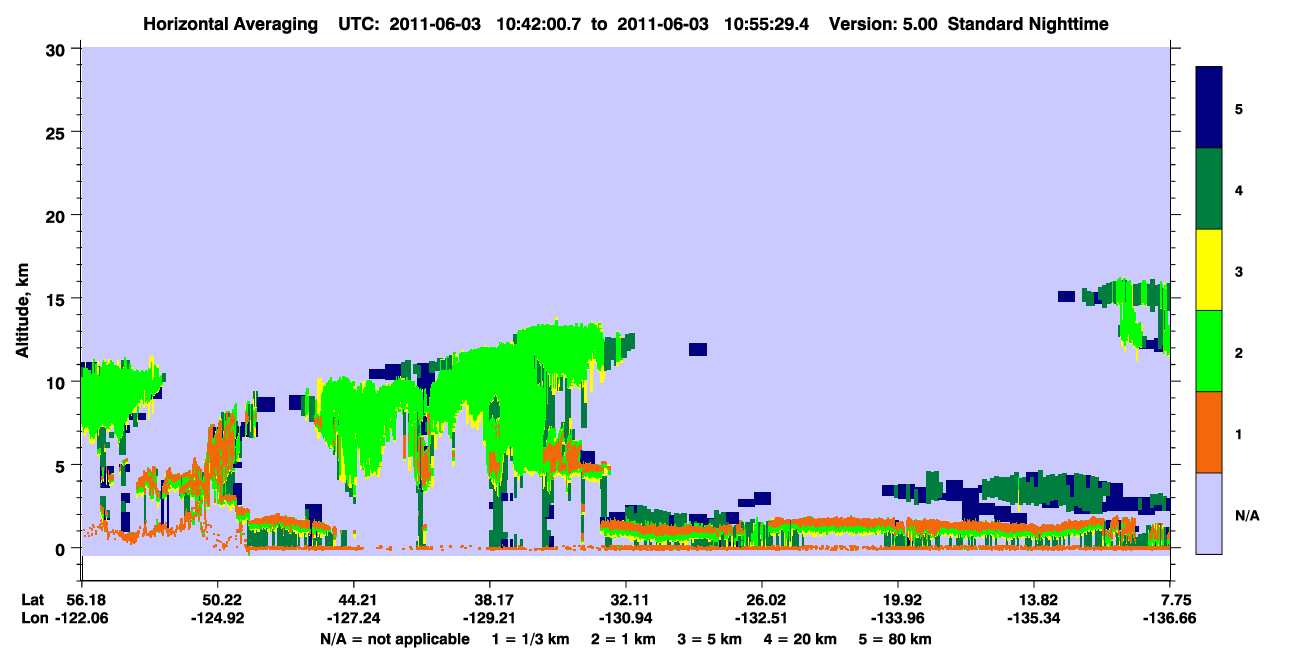The height and width of the screenshot is (667, 1300).
Task: Click the 'Lat' axis row label
Action: tap(33, 600)
